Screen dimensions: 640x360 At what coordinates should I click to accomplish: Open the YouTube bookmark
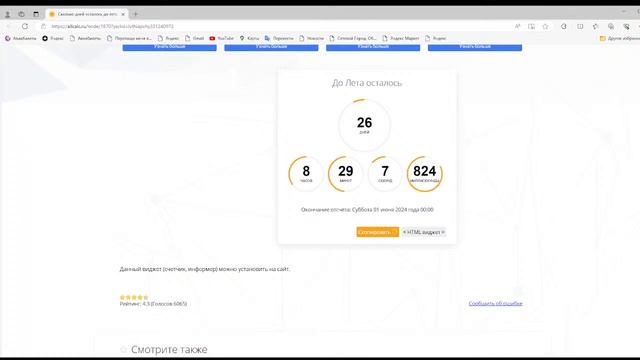click(x=222, y=38)
